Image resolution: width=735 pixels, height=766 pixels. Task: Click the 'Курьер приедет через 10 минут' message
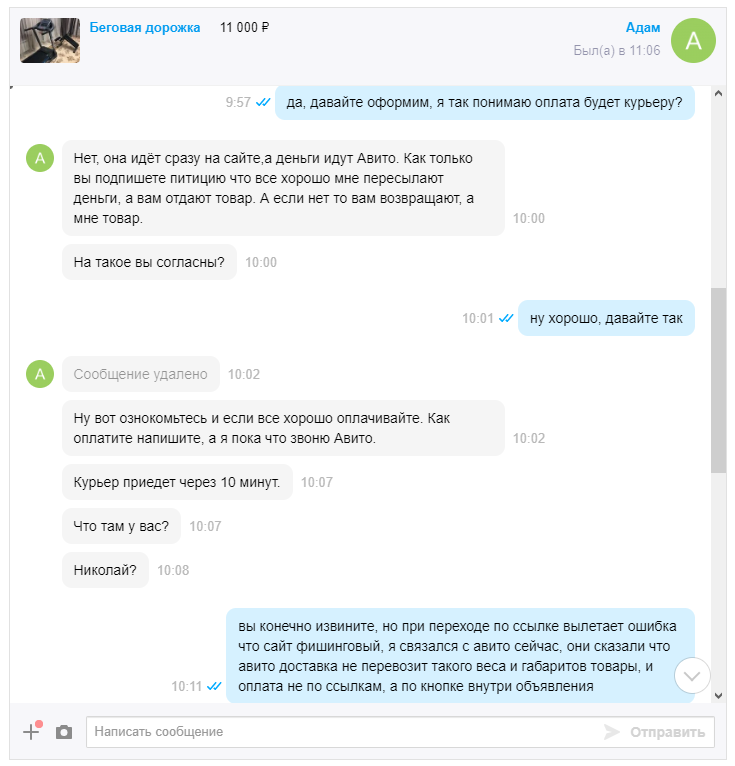click(x=177, y=482)
